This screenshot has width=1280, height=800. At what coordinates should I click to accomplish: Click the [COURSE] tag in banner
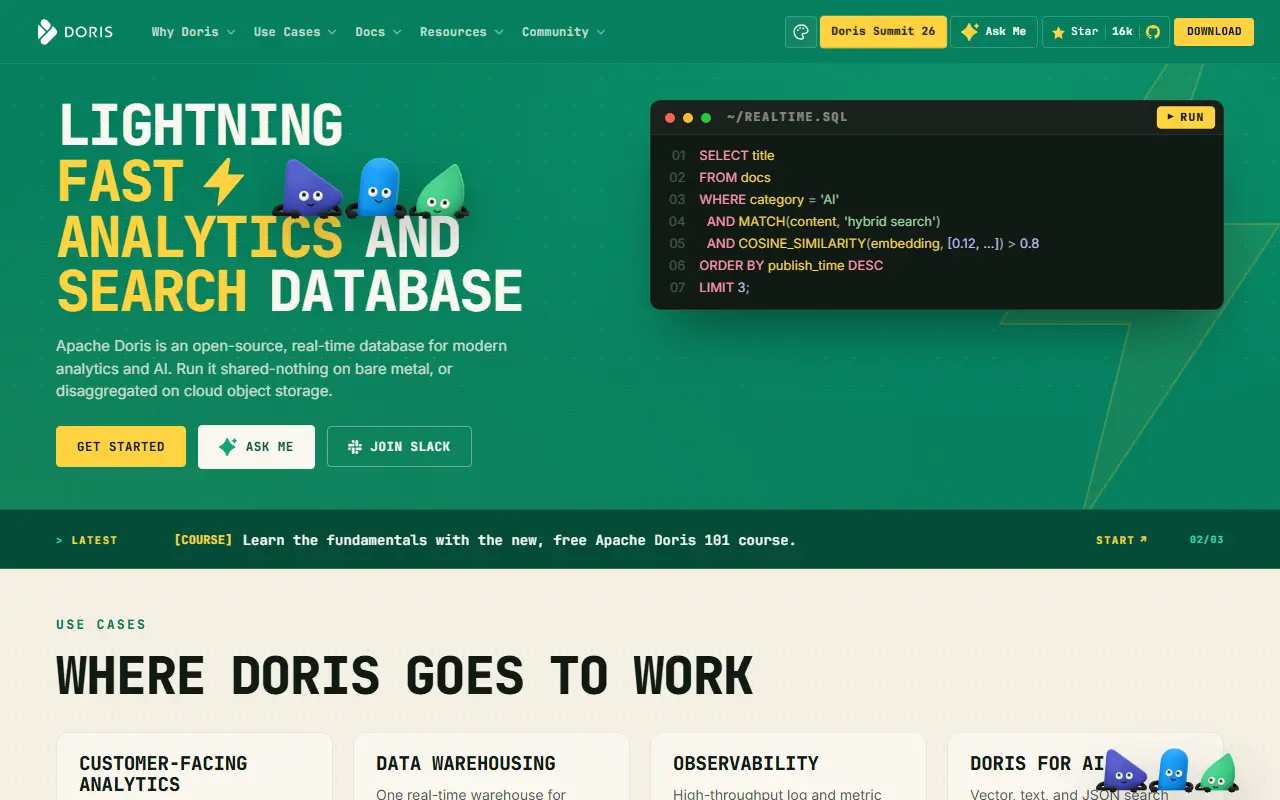(x=203, y=540)
